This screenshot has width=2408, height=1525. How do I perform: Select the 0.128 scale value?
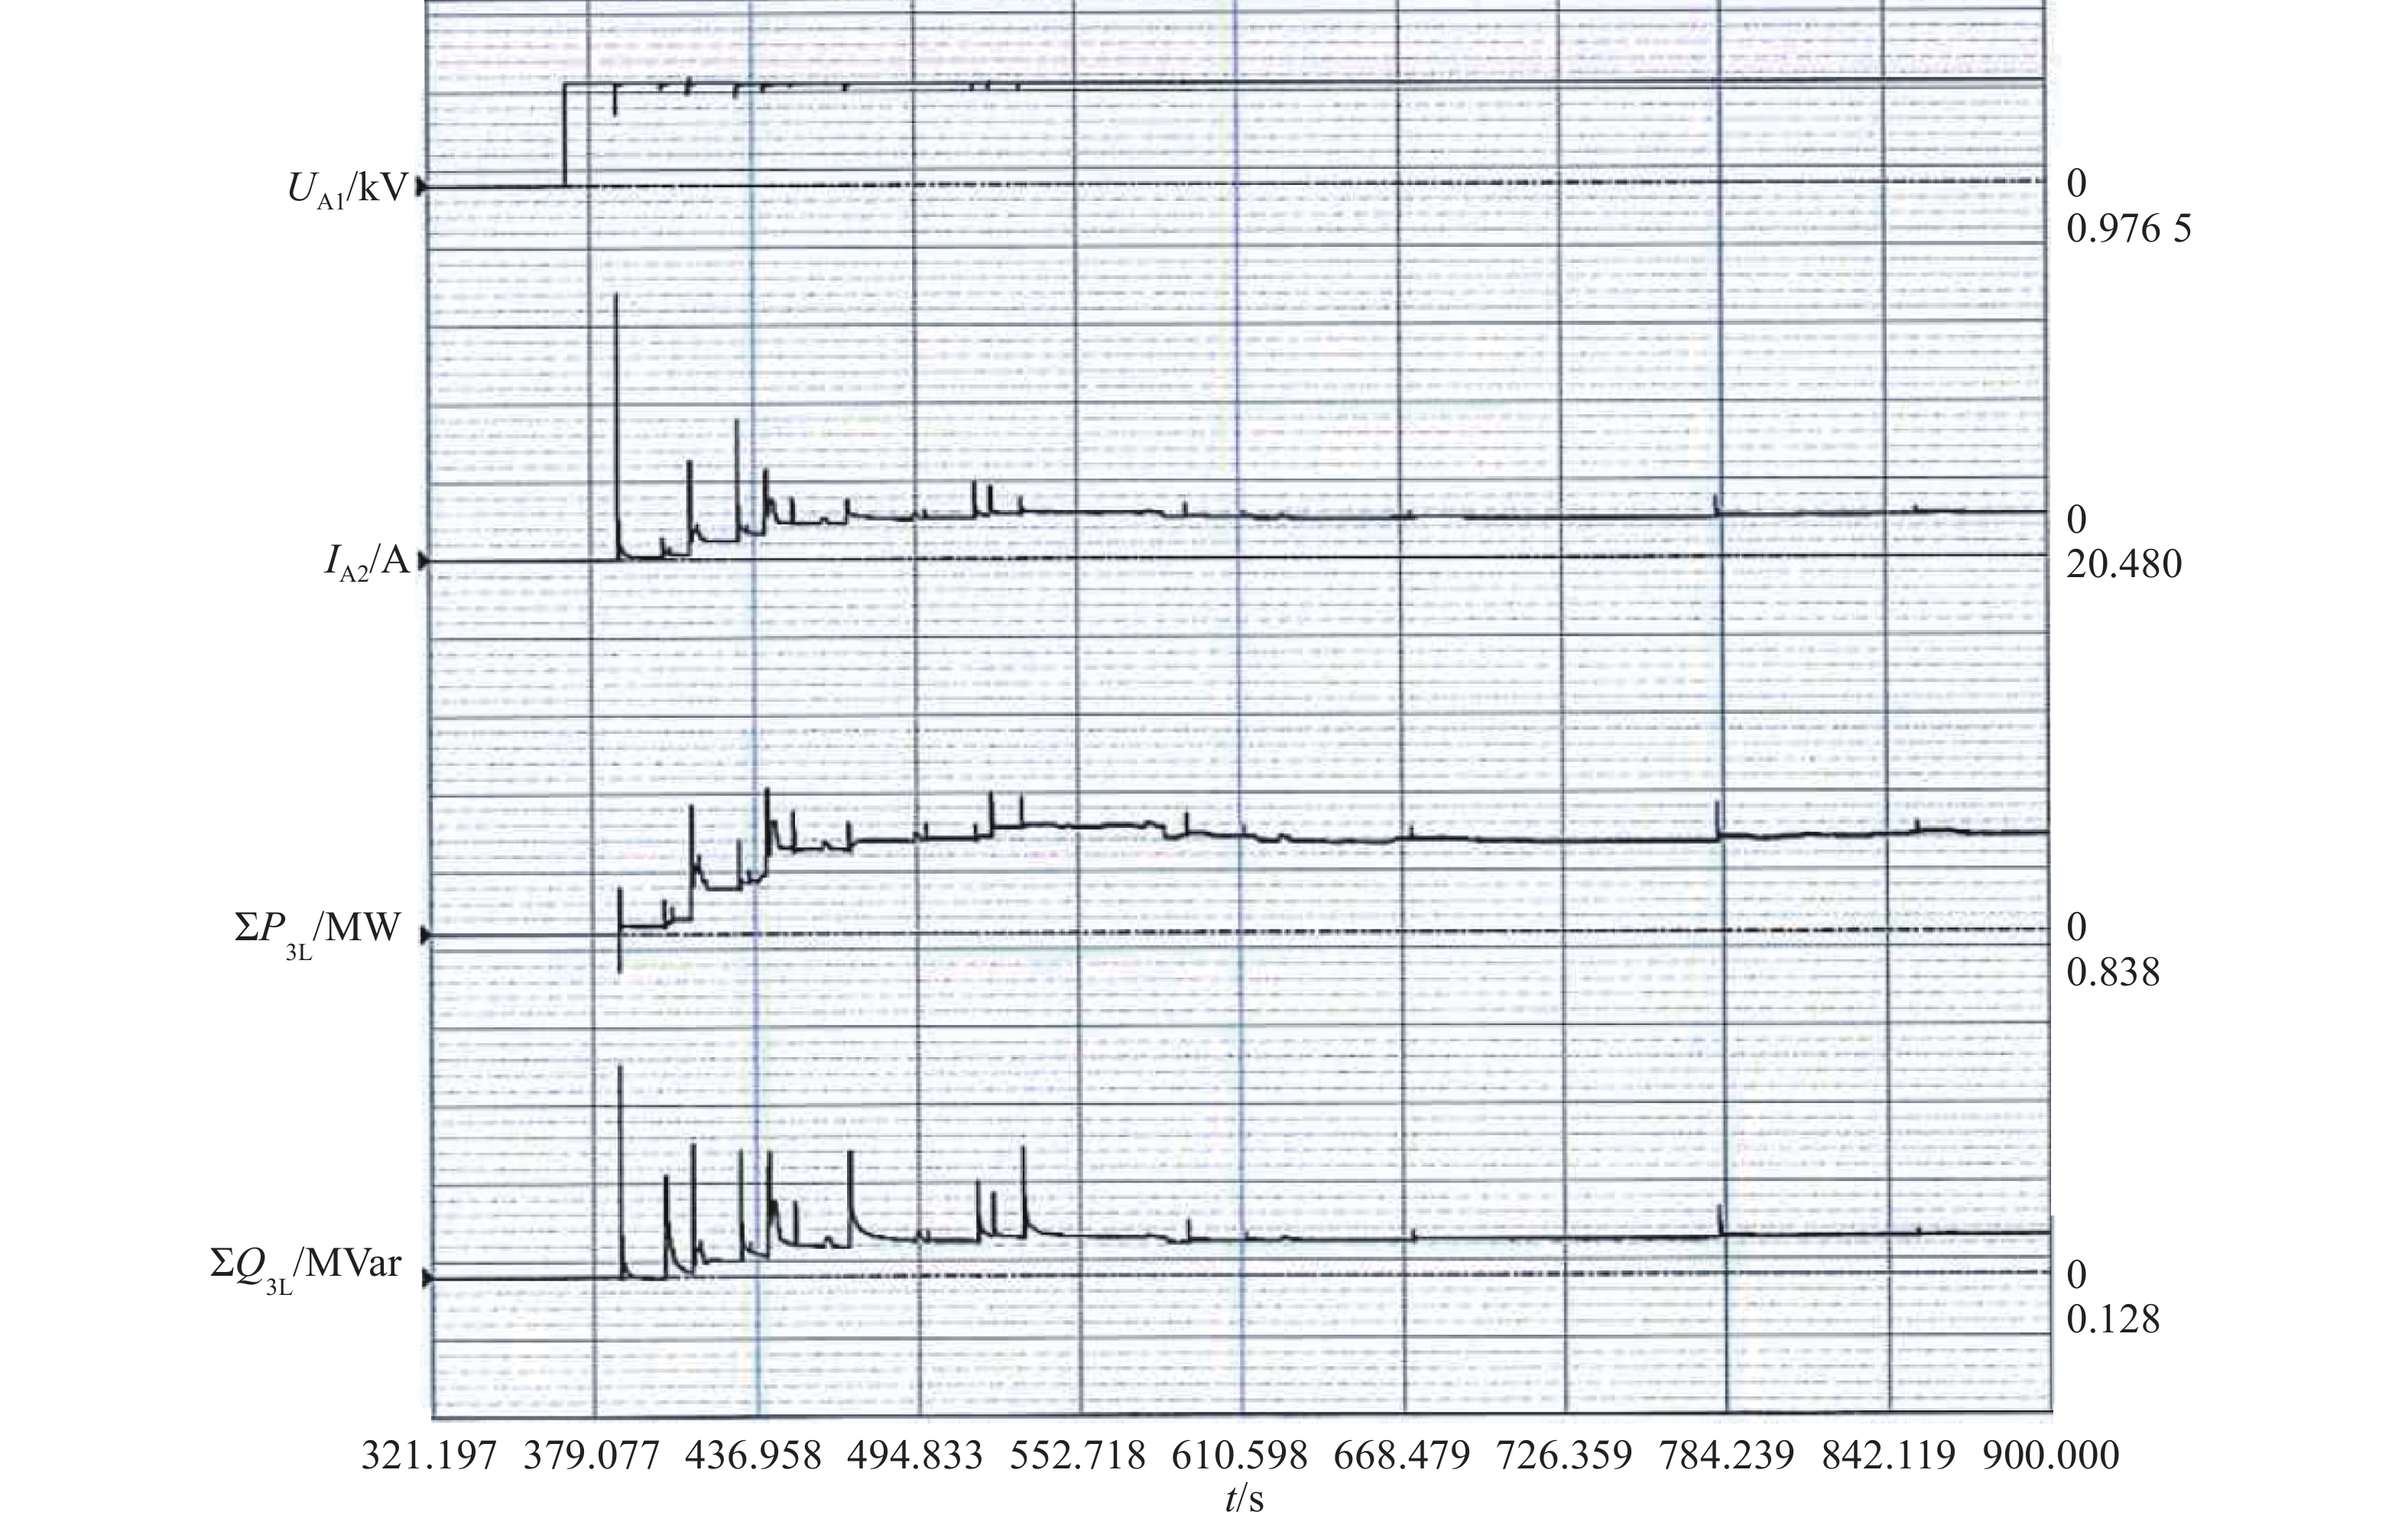pos(2113,1320)
